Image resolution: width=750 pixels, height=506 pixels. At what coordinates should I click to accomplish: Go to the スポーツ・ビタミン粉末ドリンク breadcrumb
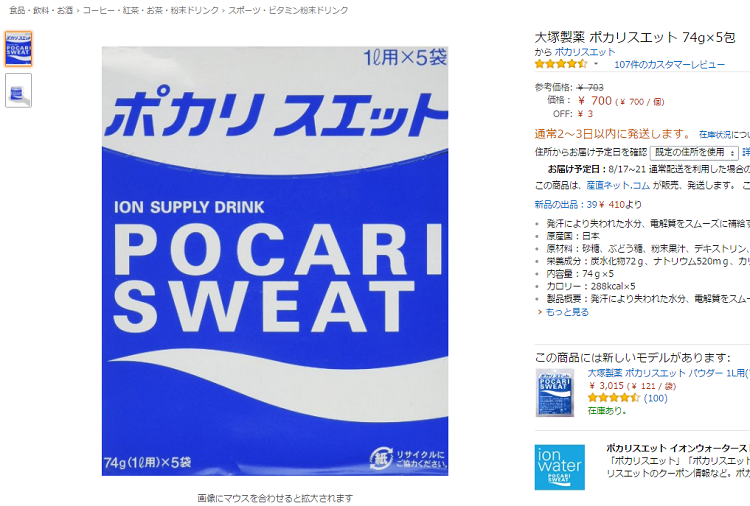tap(288, 10)
